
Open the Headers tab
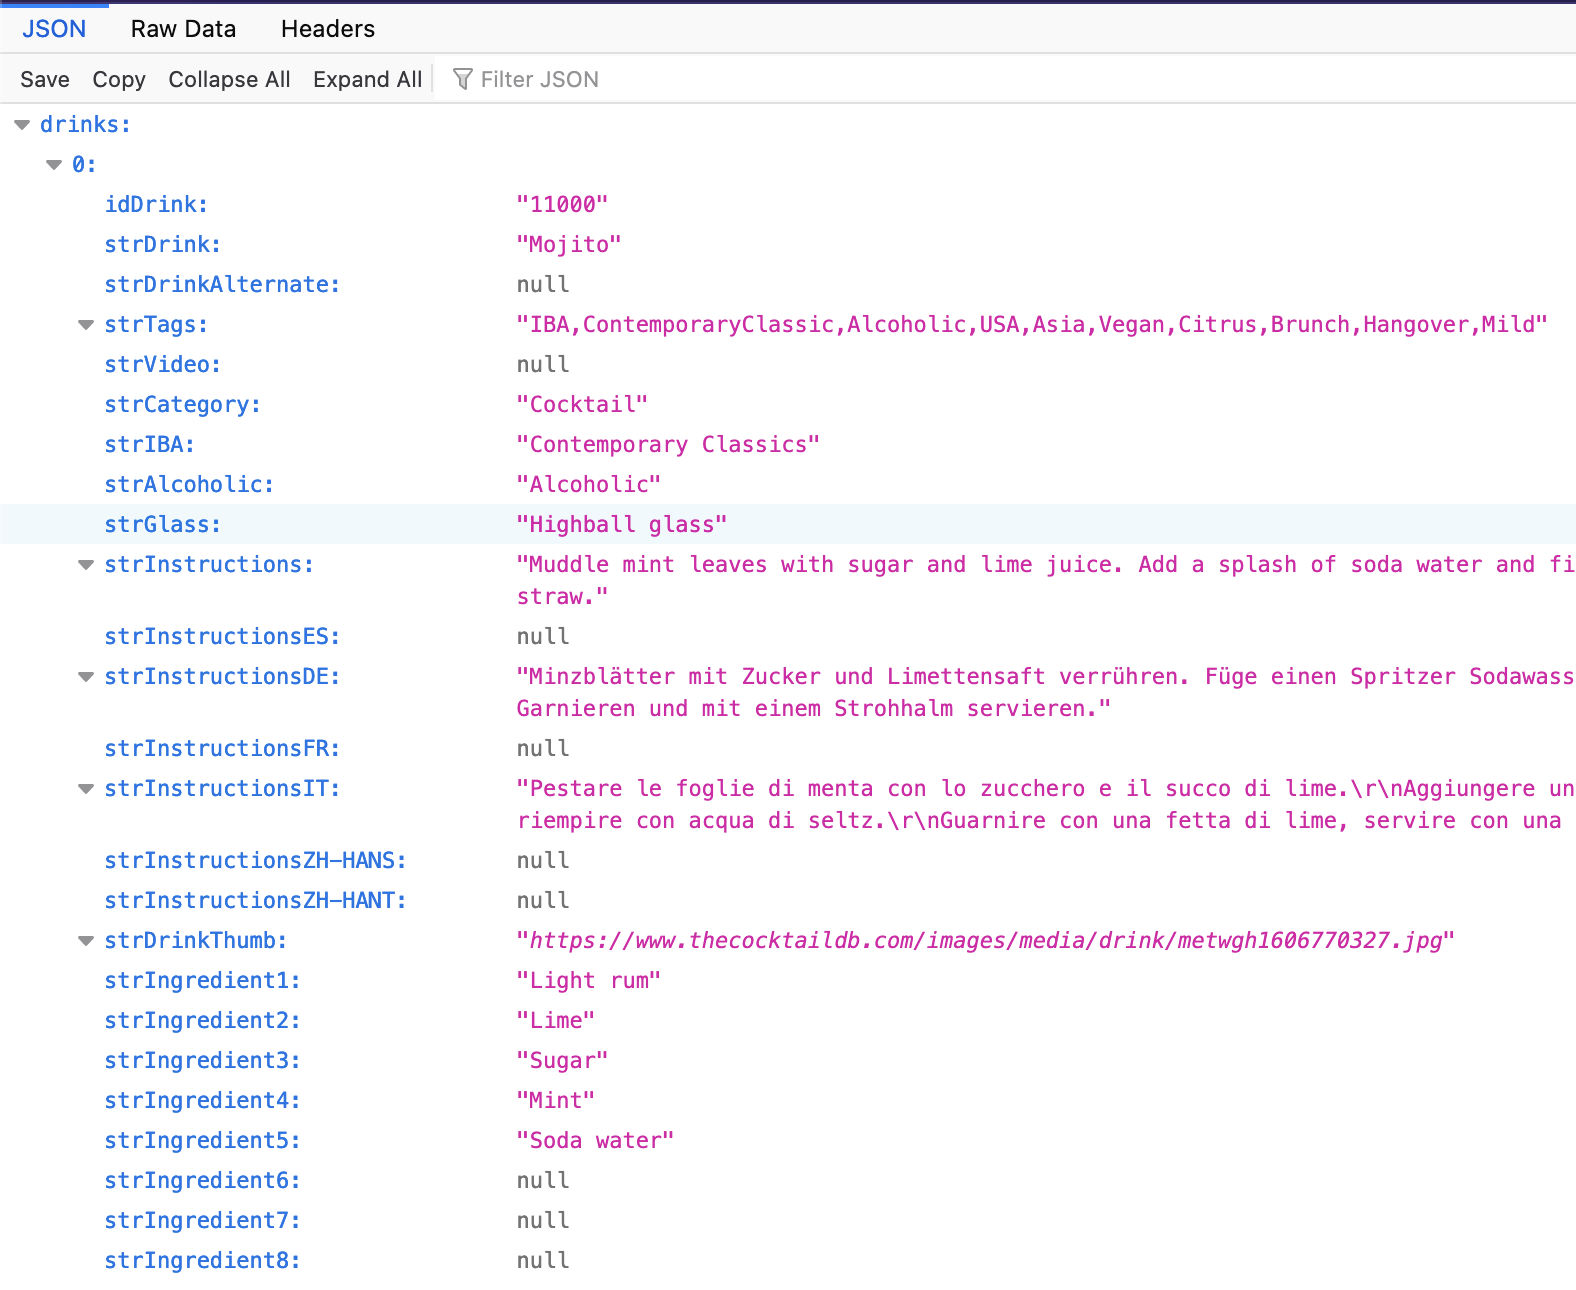click(328, 29)
